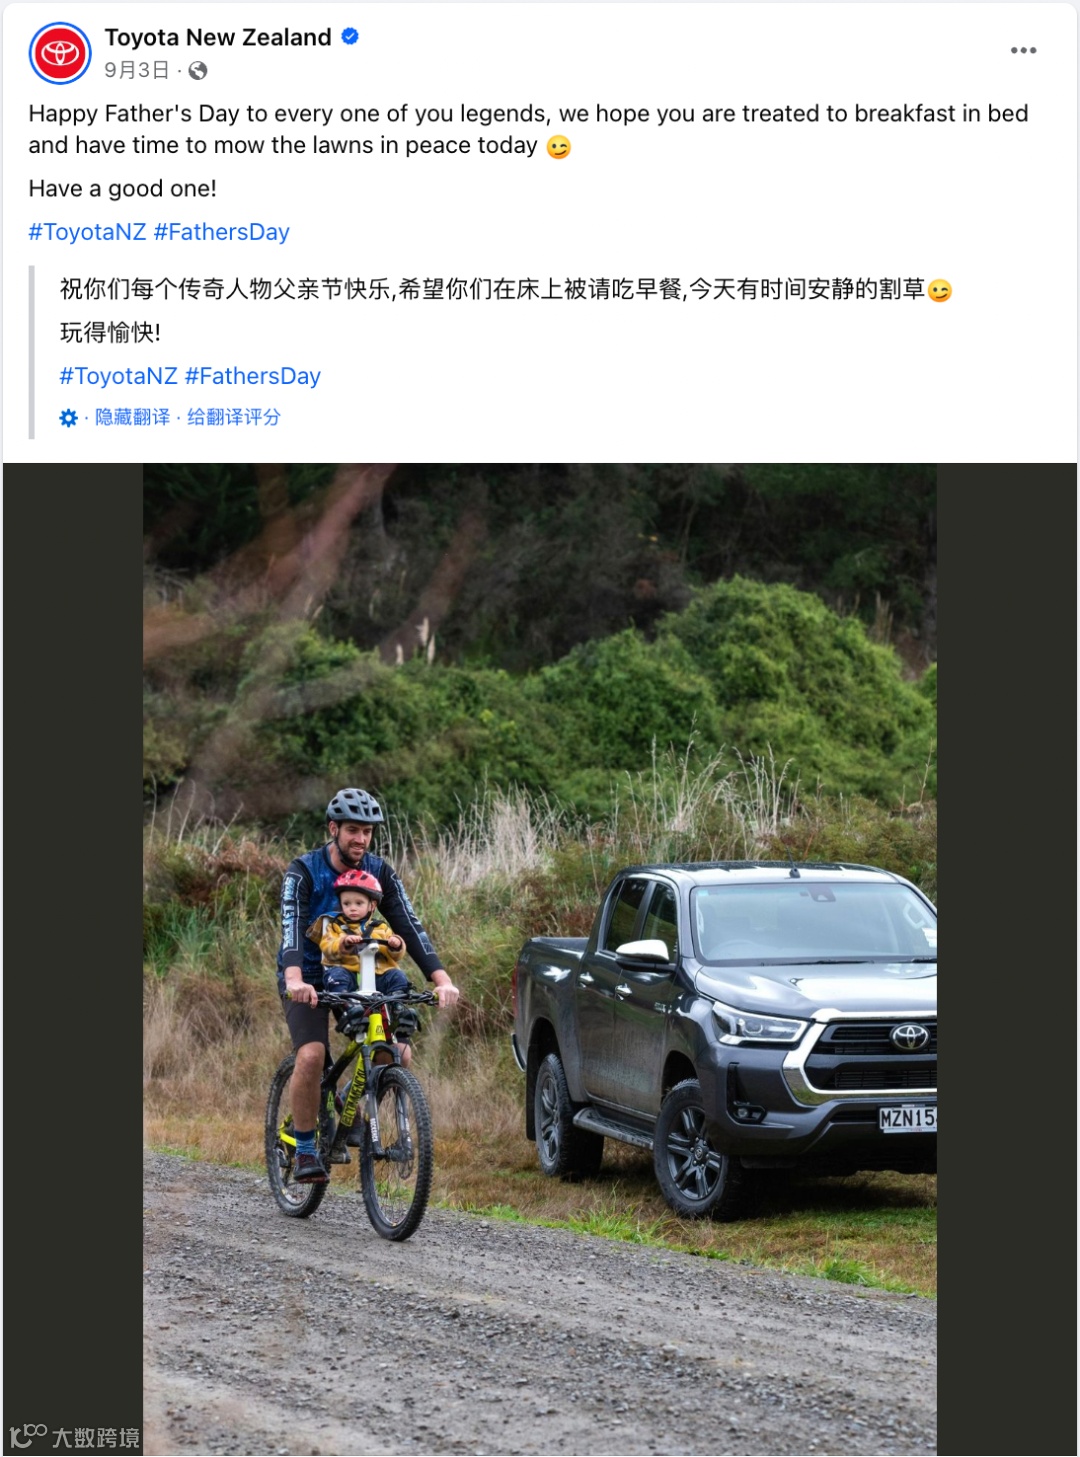
Task: Click the 大数跨境 watermark logo
Action: pyautogui.click(x=74, y=1437)
